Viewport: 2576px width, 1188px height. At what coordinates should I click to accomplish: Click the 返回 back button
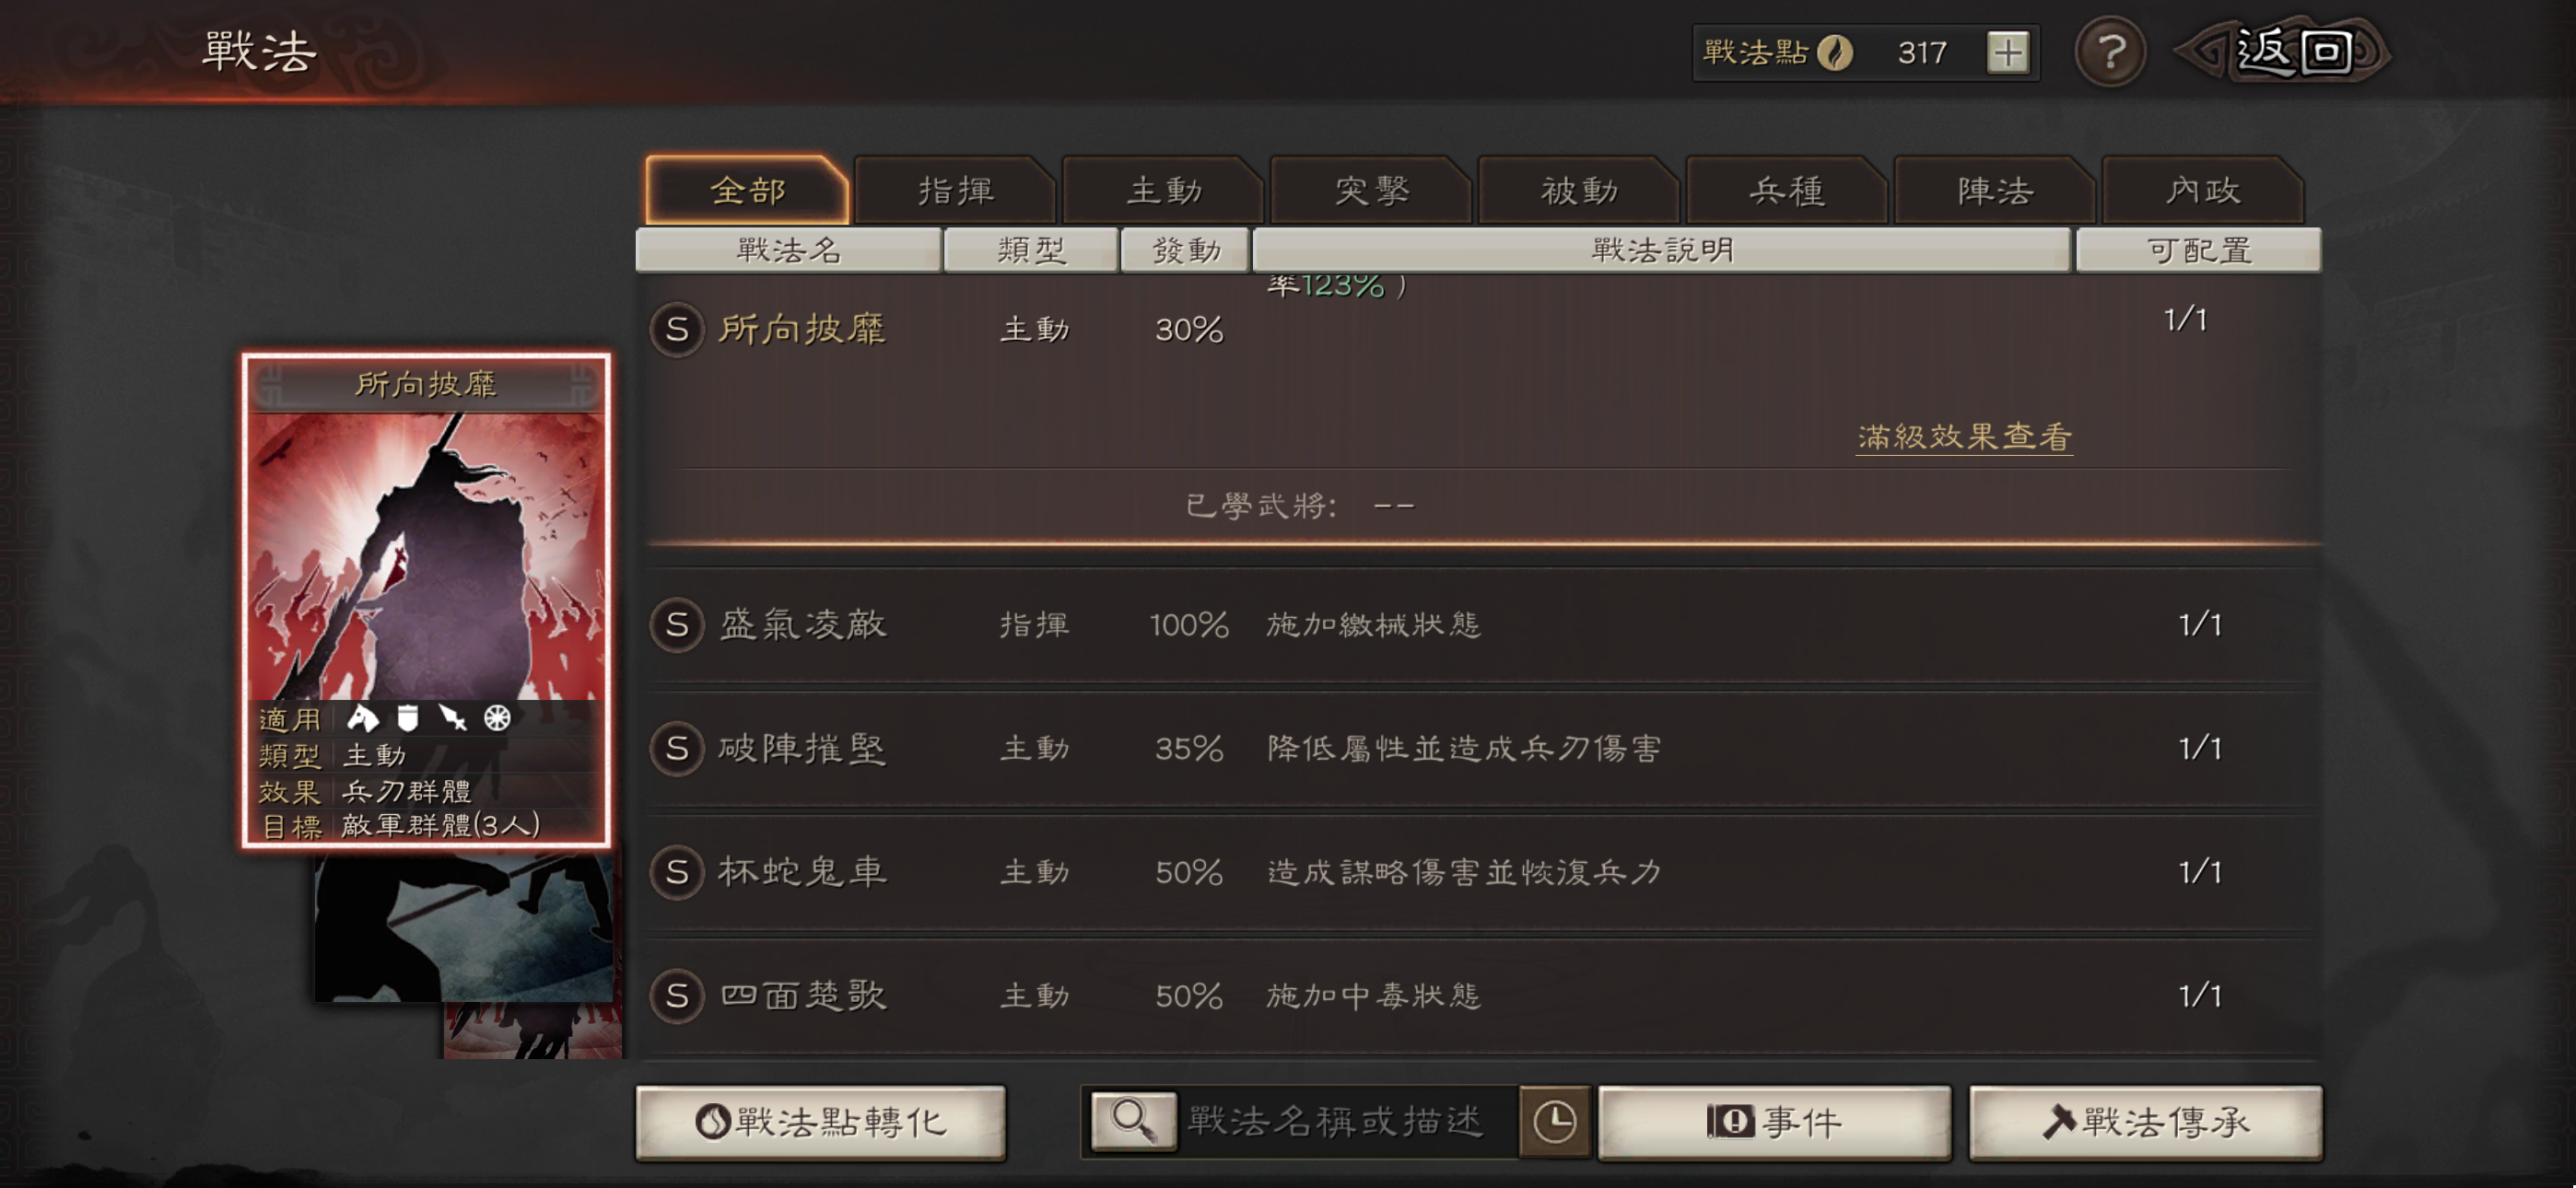pos(2285,51)
